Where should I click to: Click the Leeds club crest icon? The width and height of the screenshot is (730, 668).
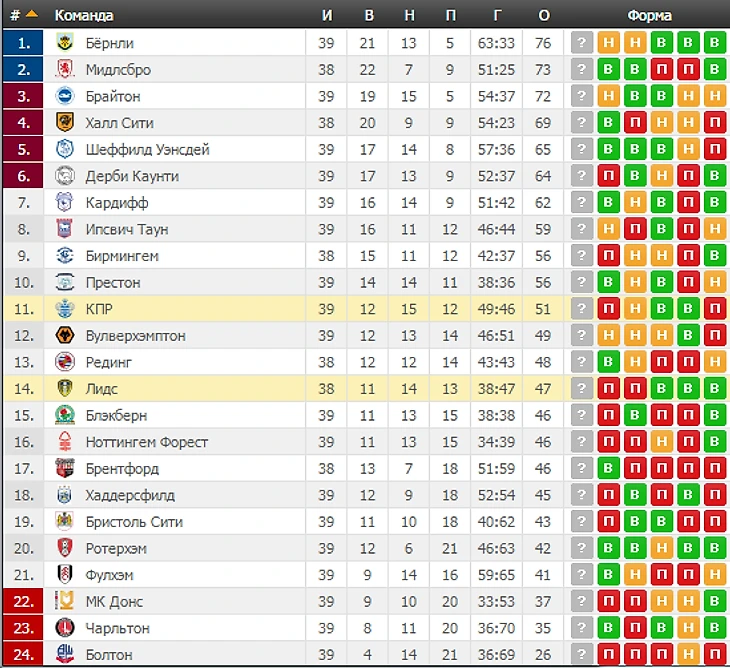pos(65,389)
